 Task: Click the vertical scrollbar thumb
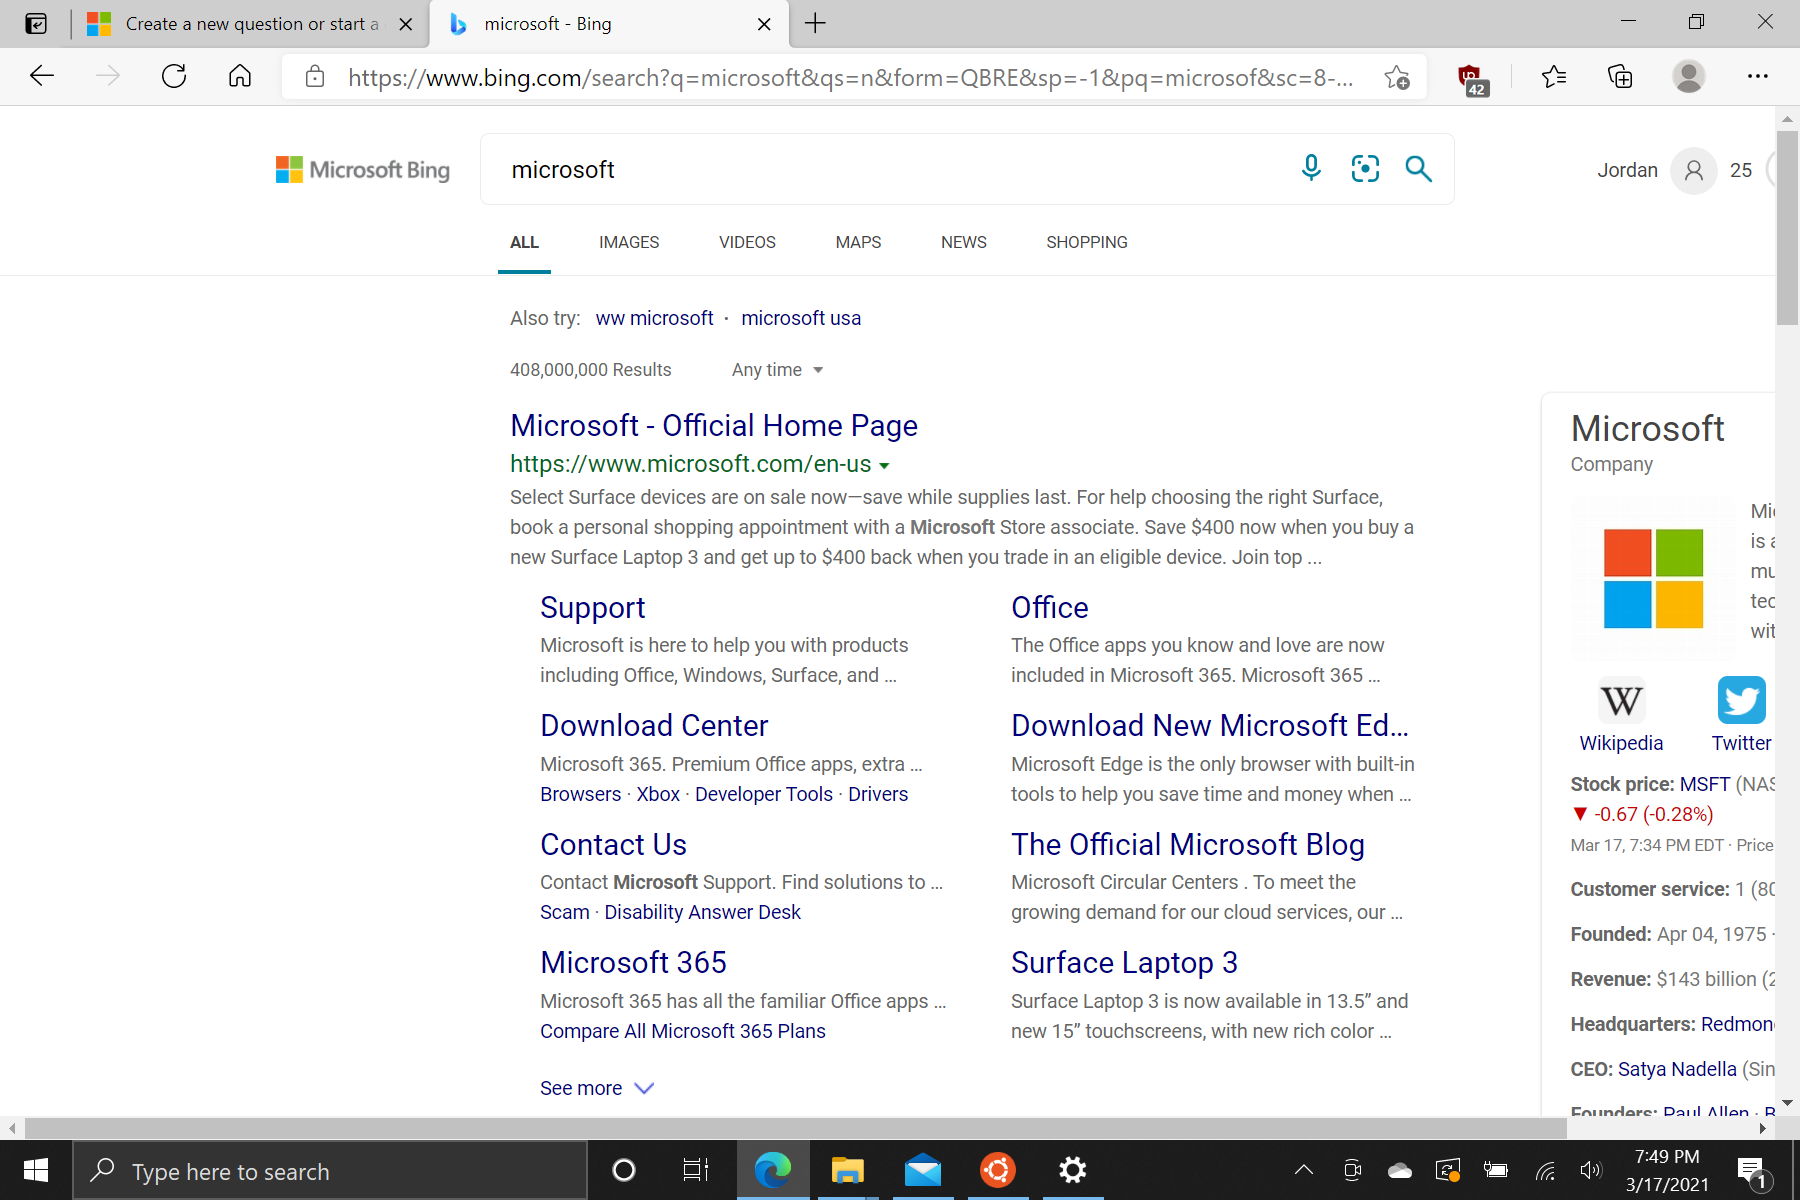pyautogui.click(x=1787, y=228)
